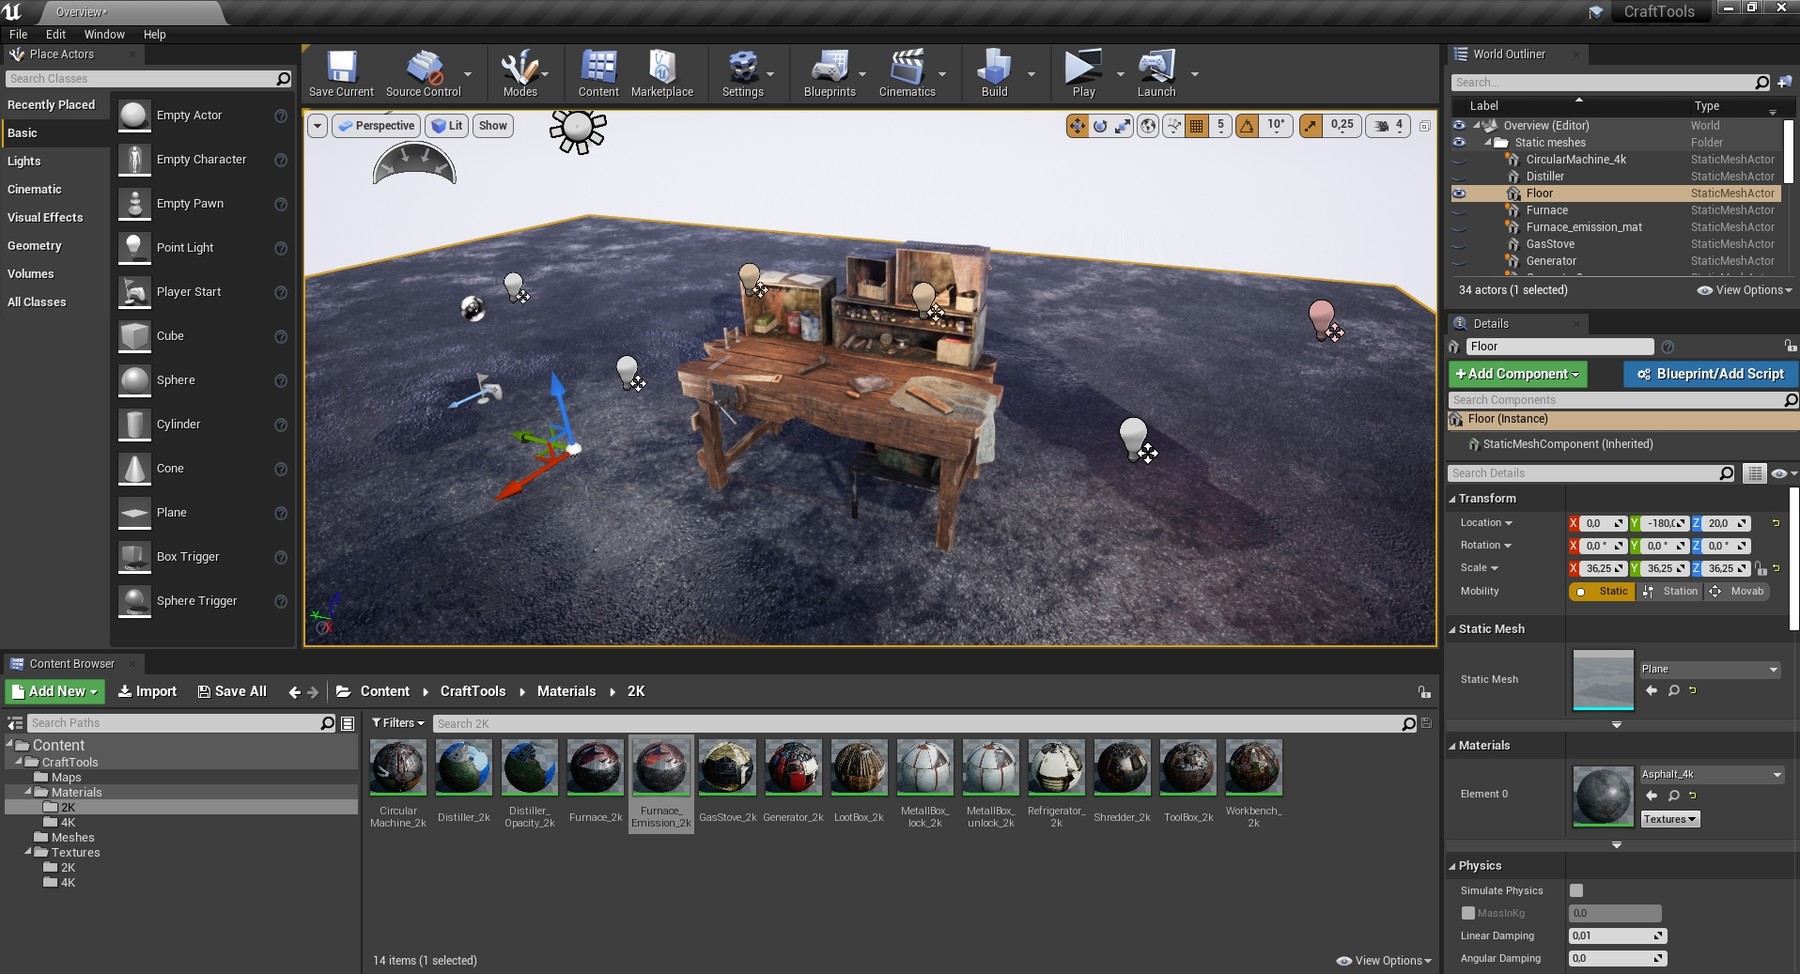
Task: Set Mobility to Static
Action: tap(1603, 591)
